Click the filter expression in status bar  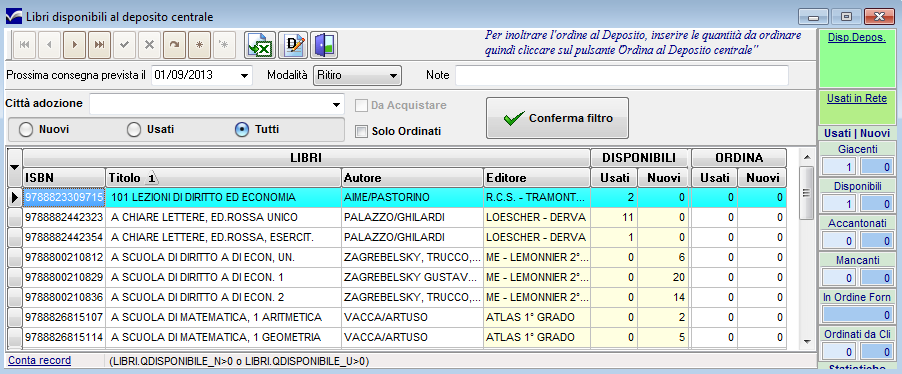coord(239,361)
